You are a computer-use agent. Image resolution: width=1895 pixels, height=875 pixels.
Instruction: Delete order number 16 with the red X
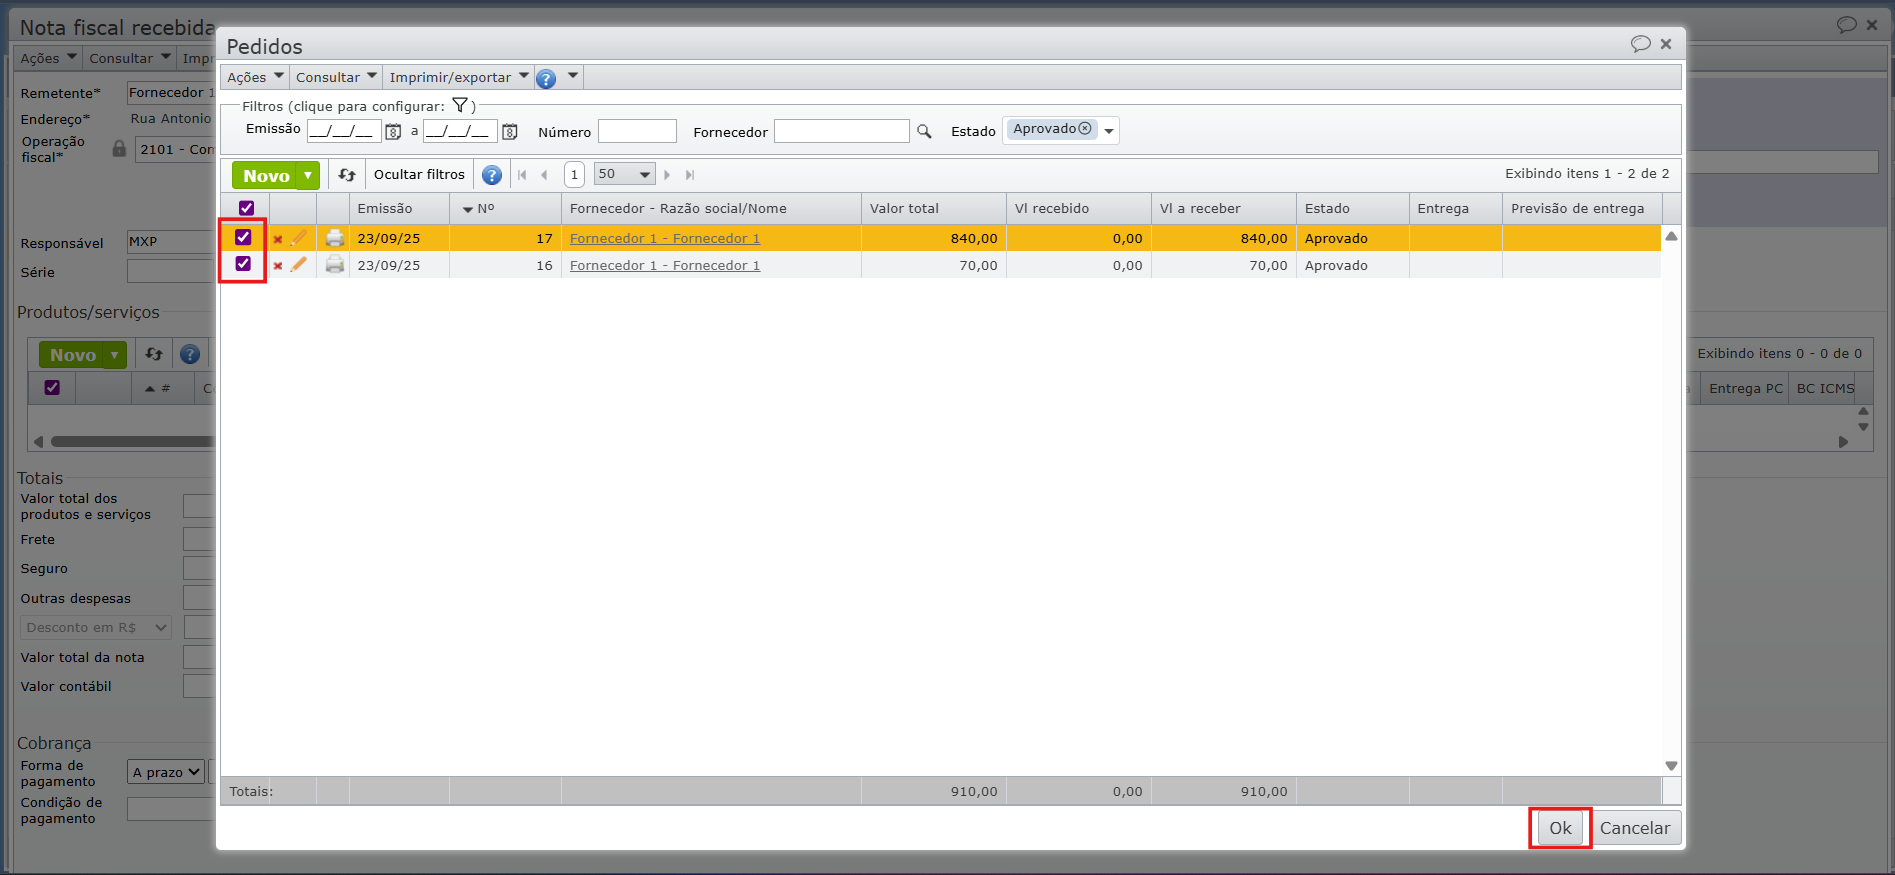tap(278, 266)
